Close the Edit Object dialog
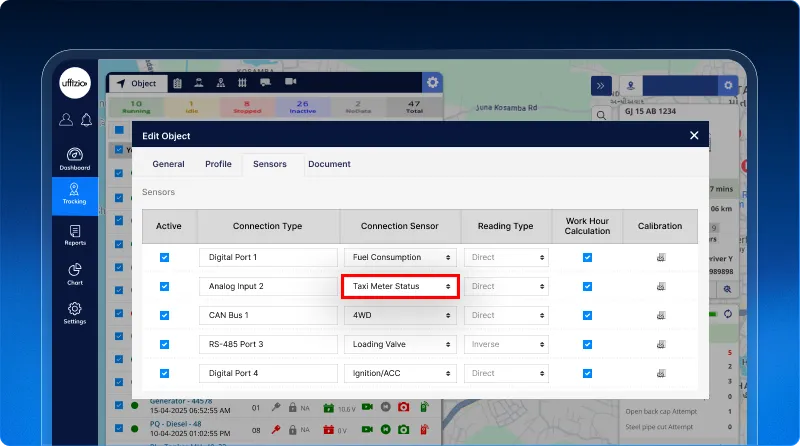This screenshot has height=446, width=800. (694, 135)
